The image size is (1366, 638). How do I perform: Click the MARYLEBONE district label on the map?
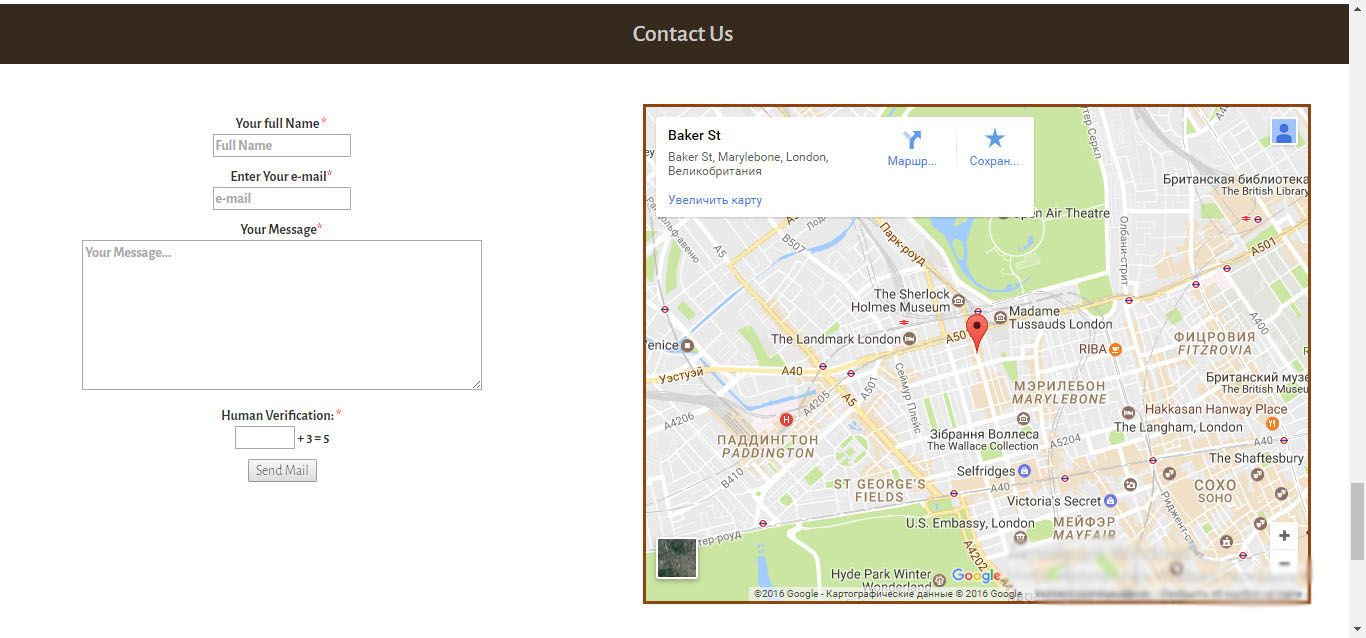pos(1061,399)
